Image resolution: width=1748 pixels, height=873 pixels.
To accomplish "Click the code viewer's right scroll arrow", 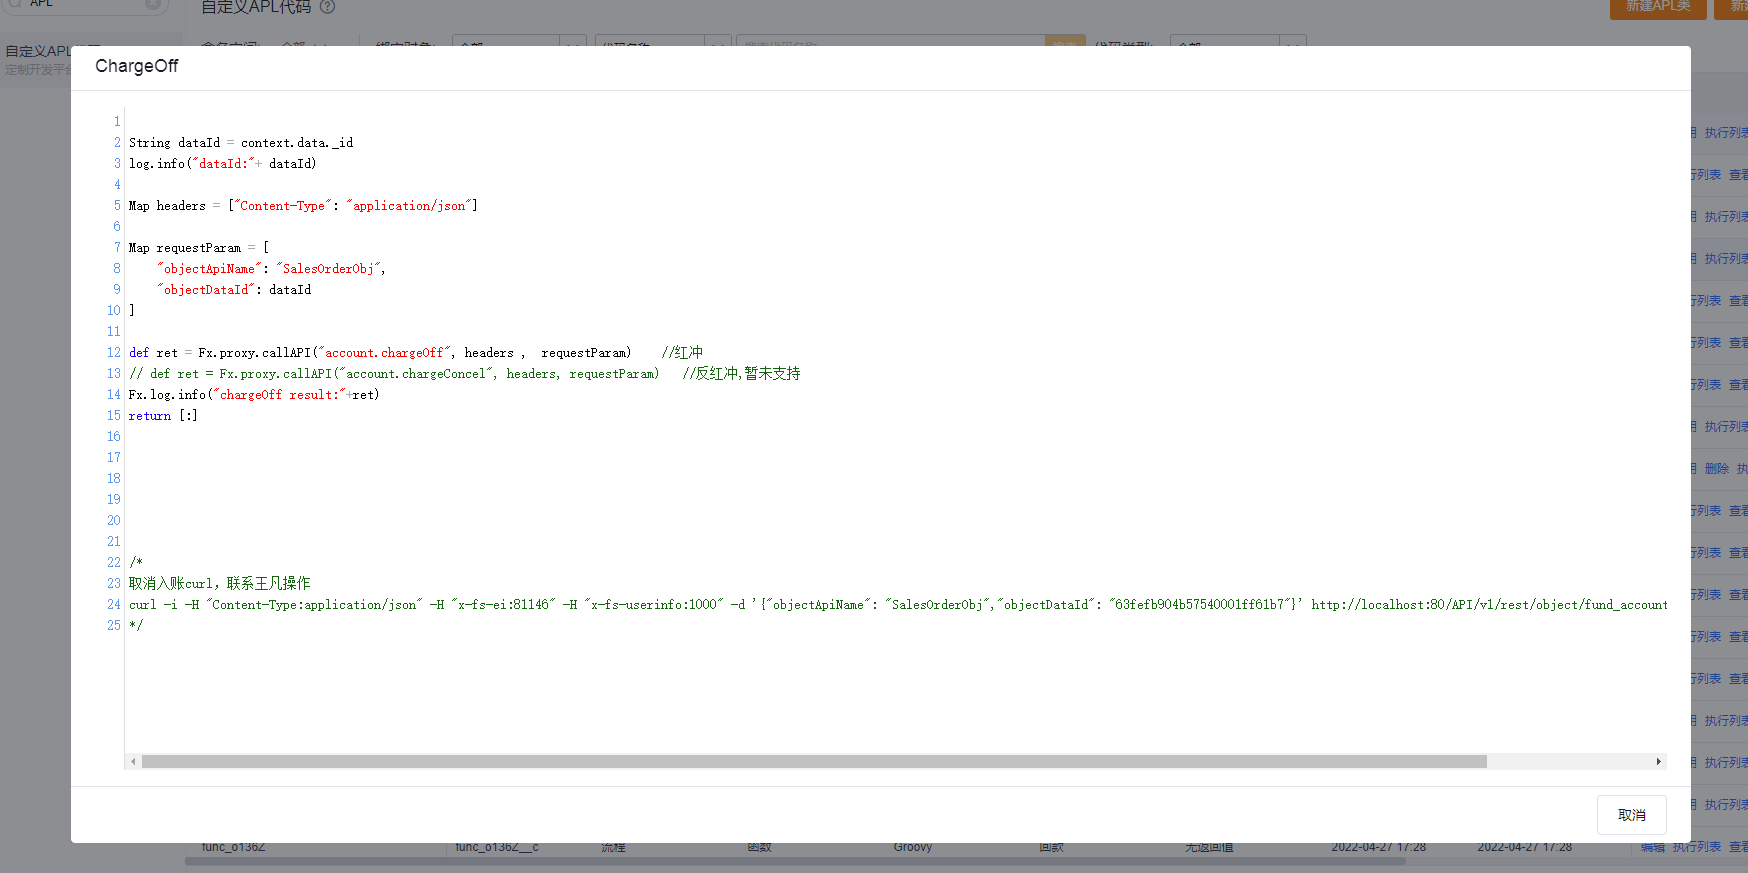I will click(x=1658, y=762).
